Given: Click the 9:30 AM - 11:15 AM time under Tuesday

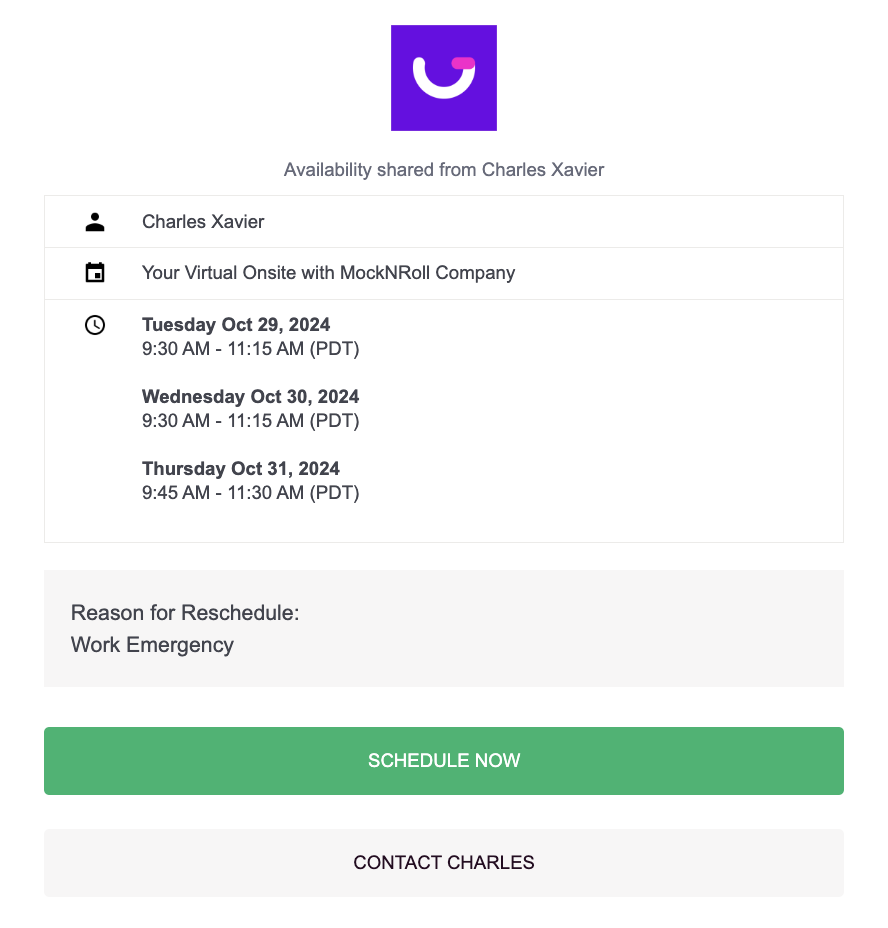Looking at the screenshot, I should (x=250, y=349).
